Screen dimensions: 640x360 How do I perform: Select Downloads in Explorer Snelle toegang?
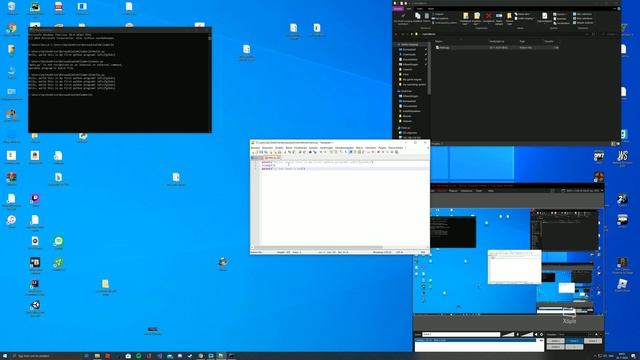(x=409, y=54)
